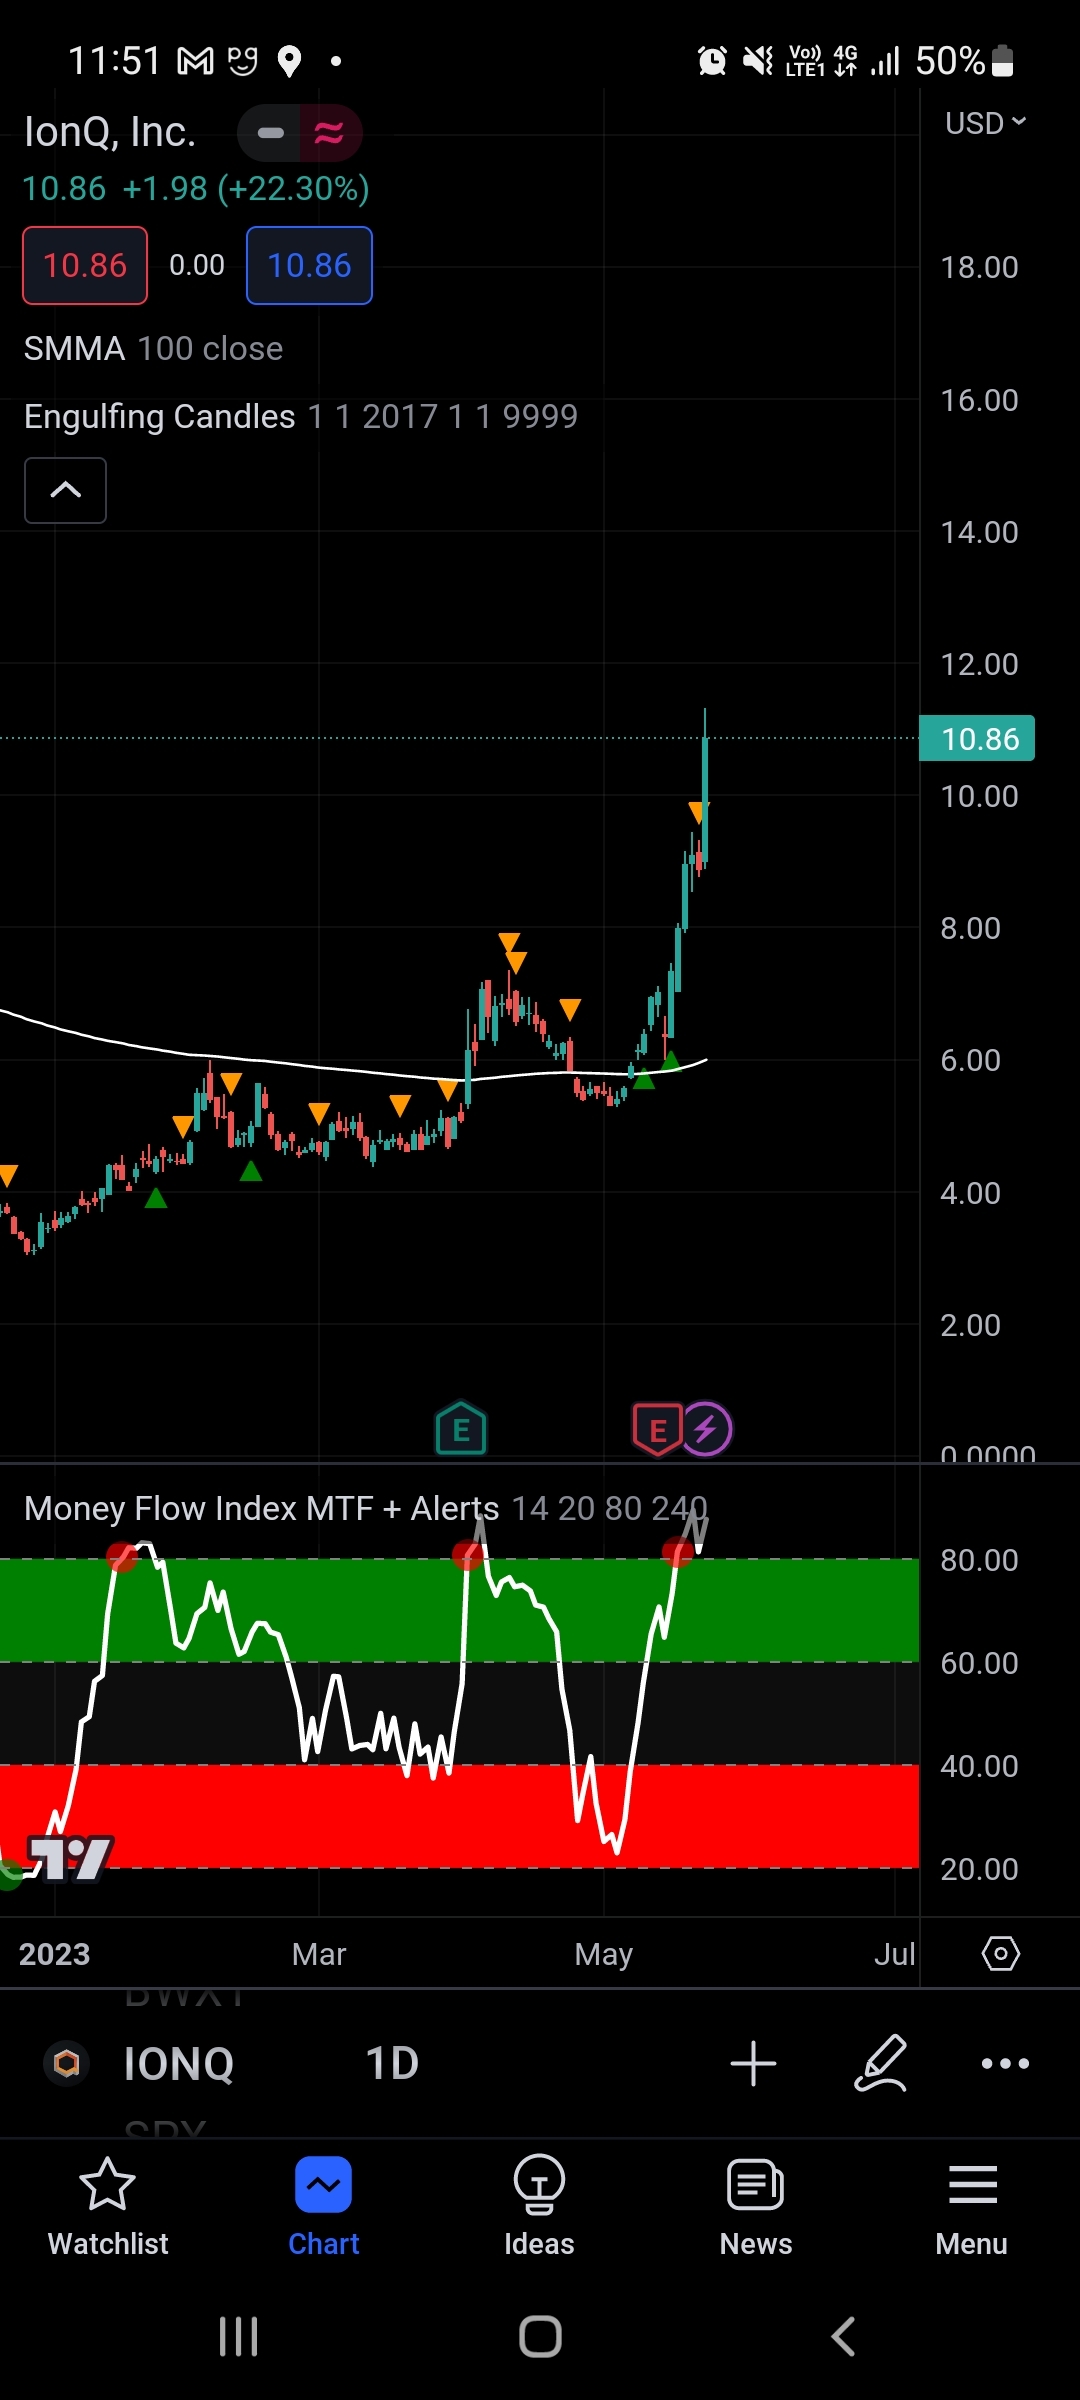Switch to the News tab
The width and height of the screenshot is (1080, 2400).
756,2208
